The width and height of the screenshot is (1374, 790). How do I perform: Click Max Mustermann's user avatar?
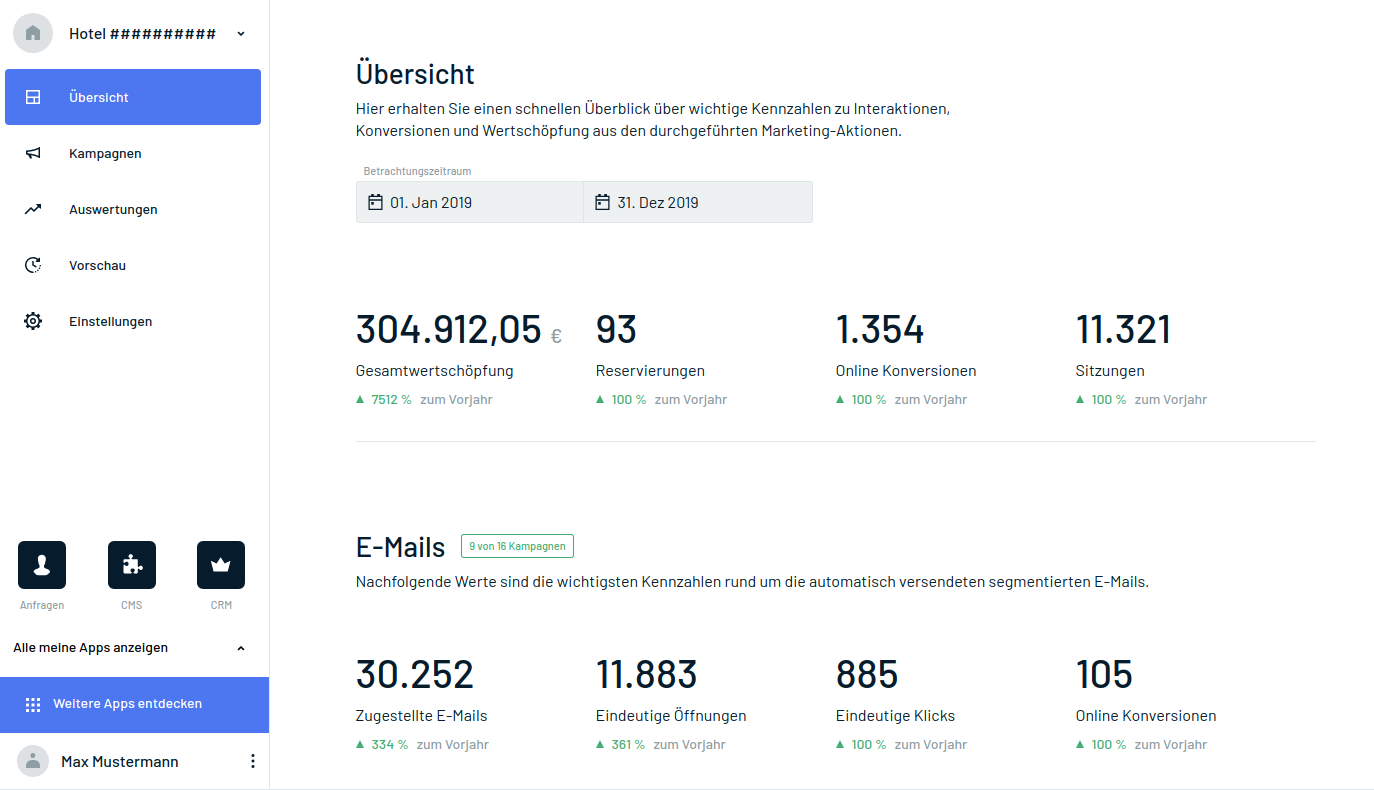pos(33,761)
